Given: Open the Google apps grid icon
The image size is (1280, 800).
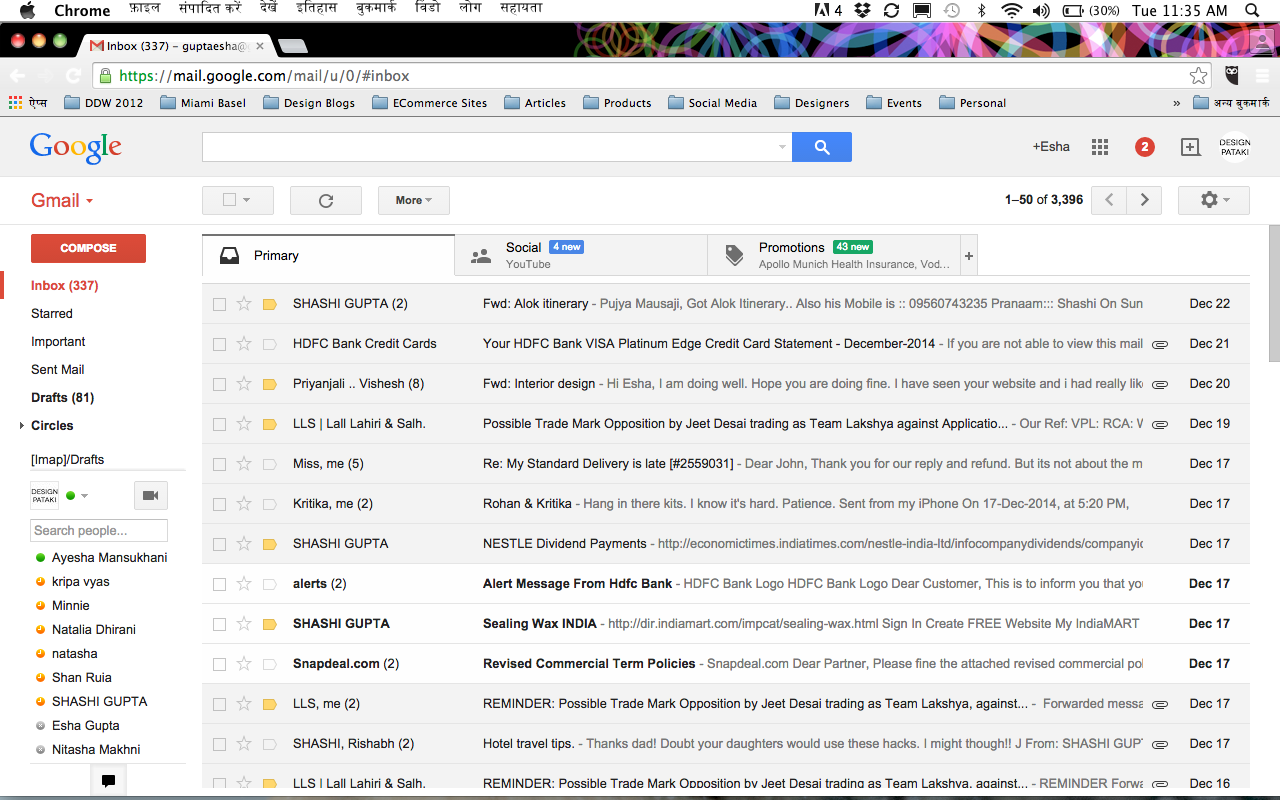Looking at the screenshot, I should click(1100, 147).
